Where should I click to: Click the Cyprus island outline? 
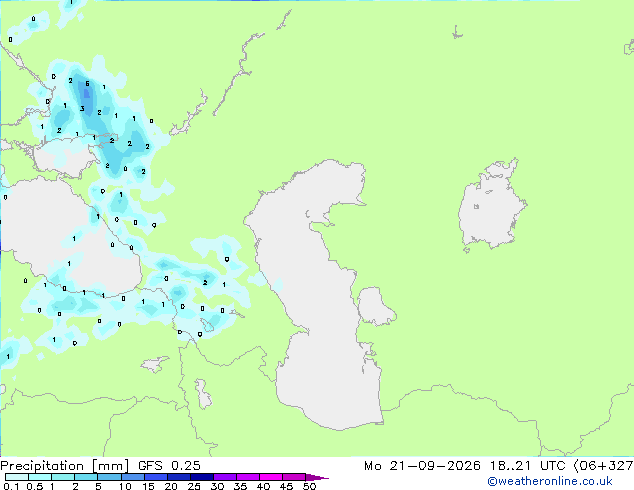[155, 364]
